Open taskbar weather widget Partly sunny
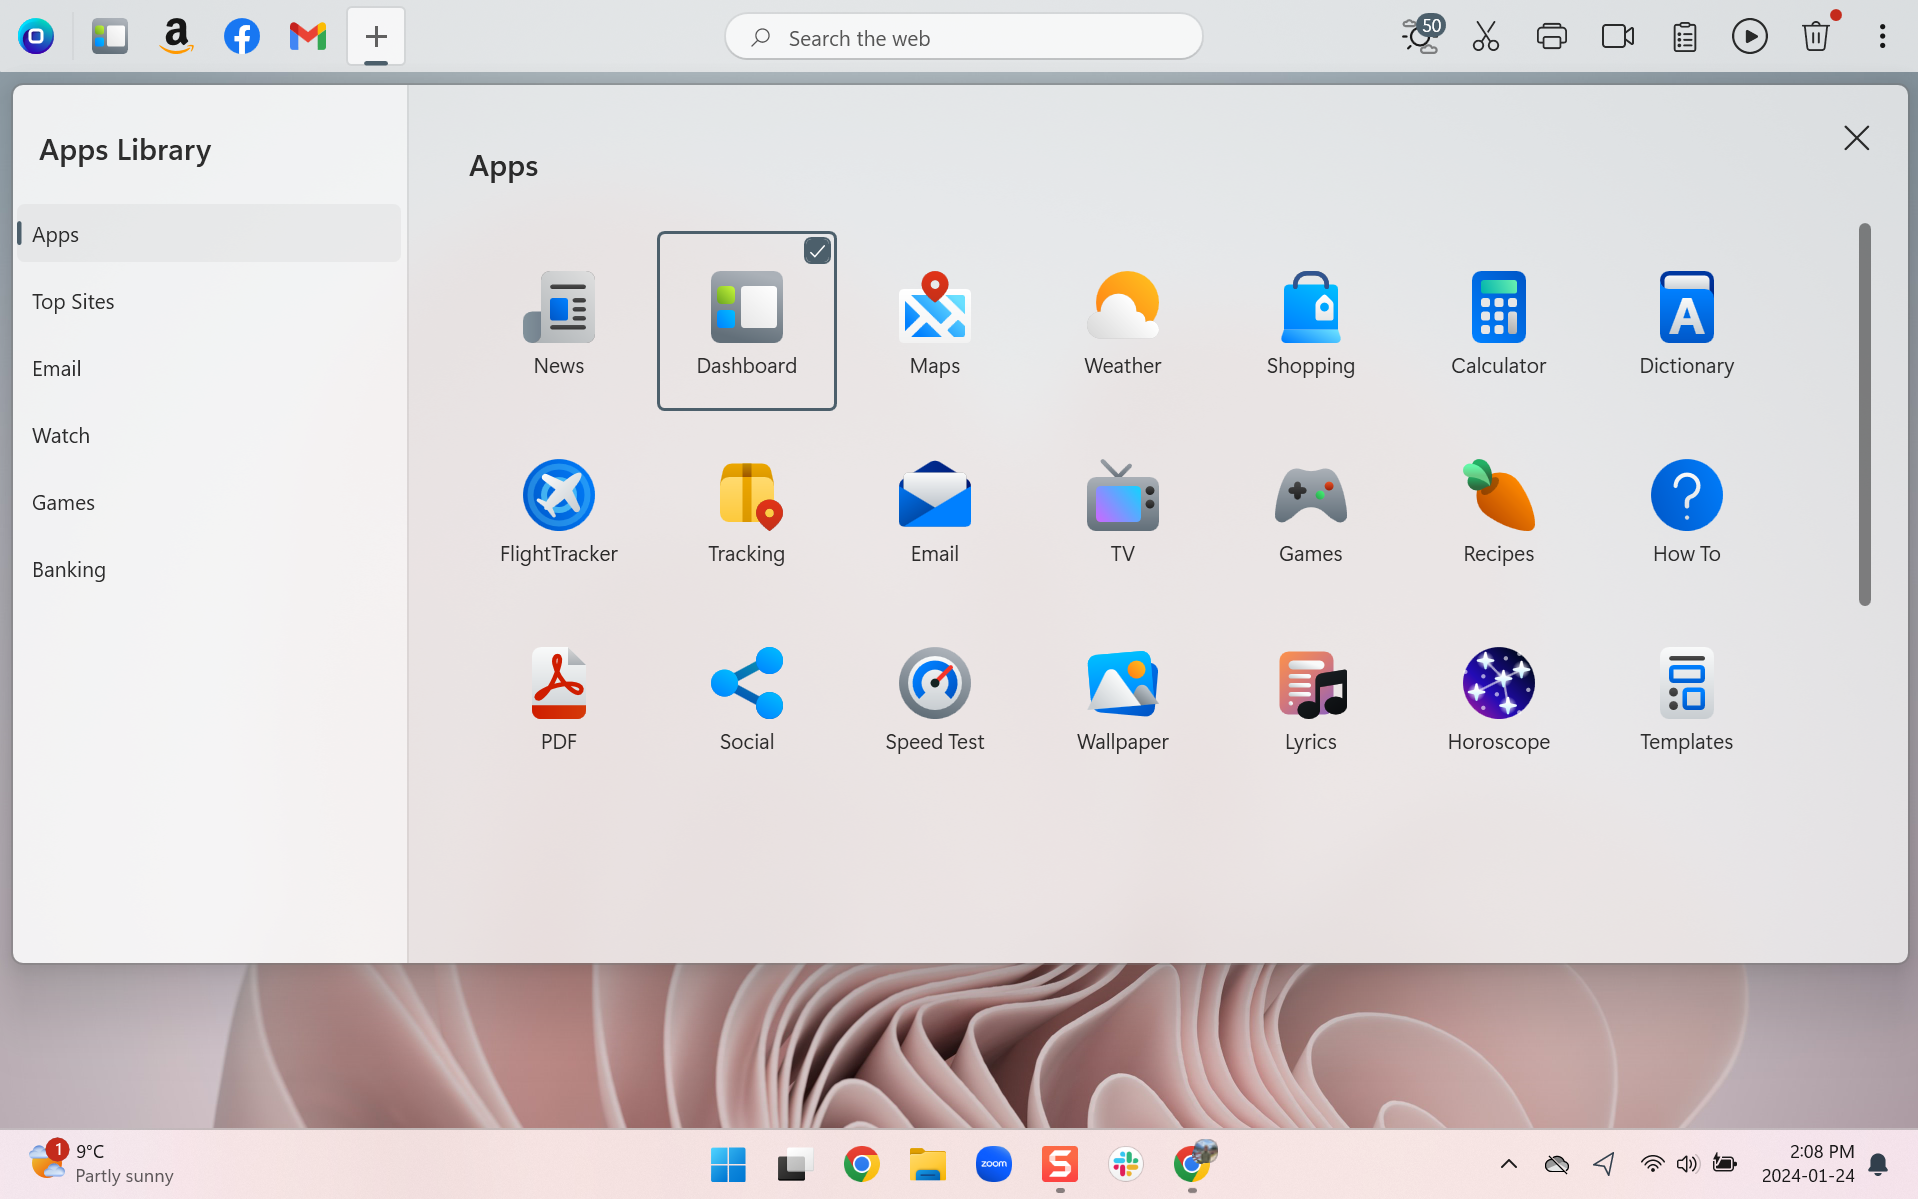 [x=101, y=1163]
